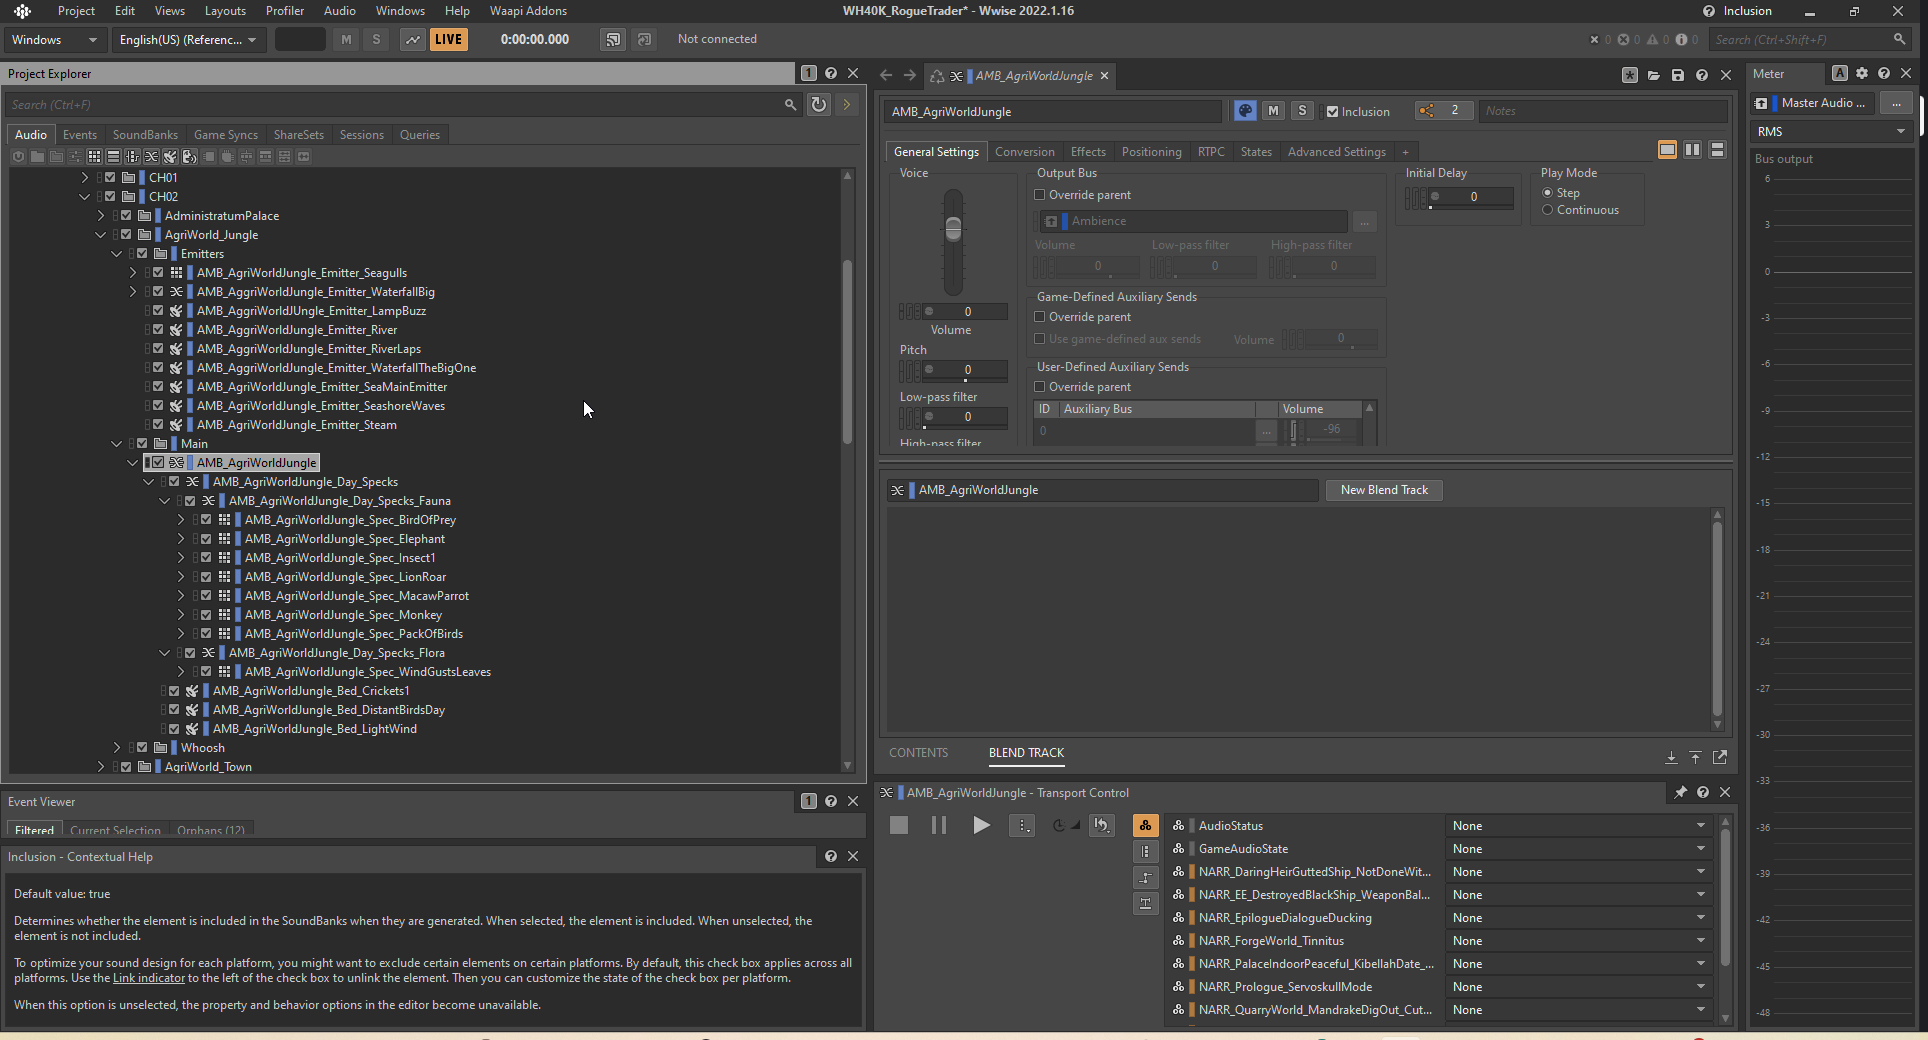Screen dimensions: 1928x1040
Task: Switch to the CONTENTS view
Action: (x=918, y=752)
